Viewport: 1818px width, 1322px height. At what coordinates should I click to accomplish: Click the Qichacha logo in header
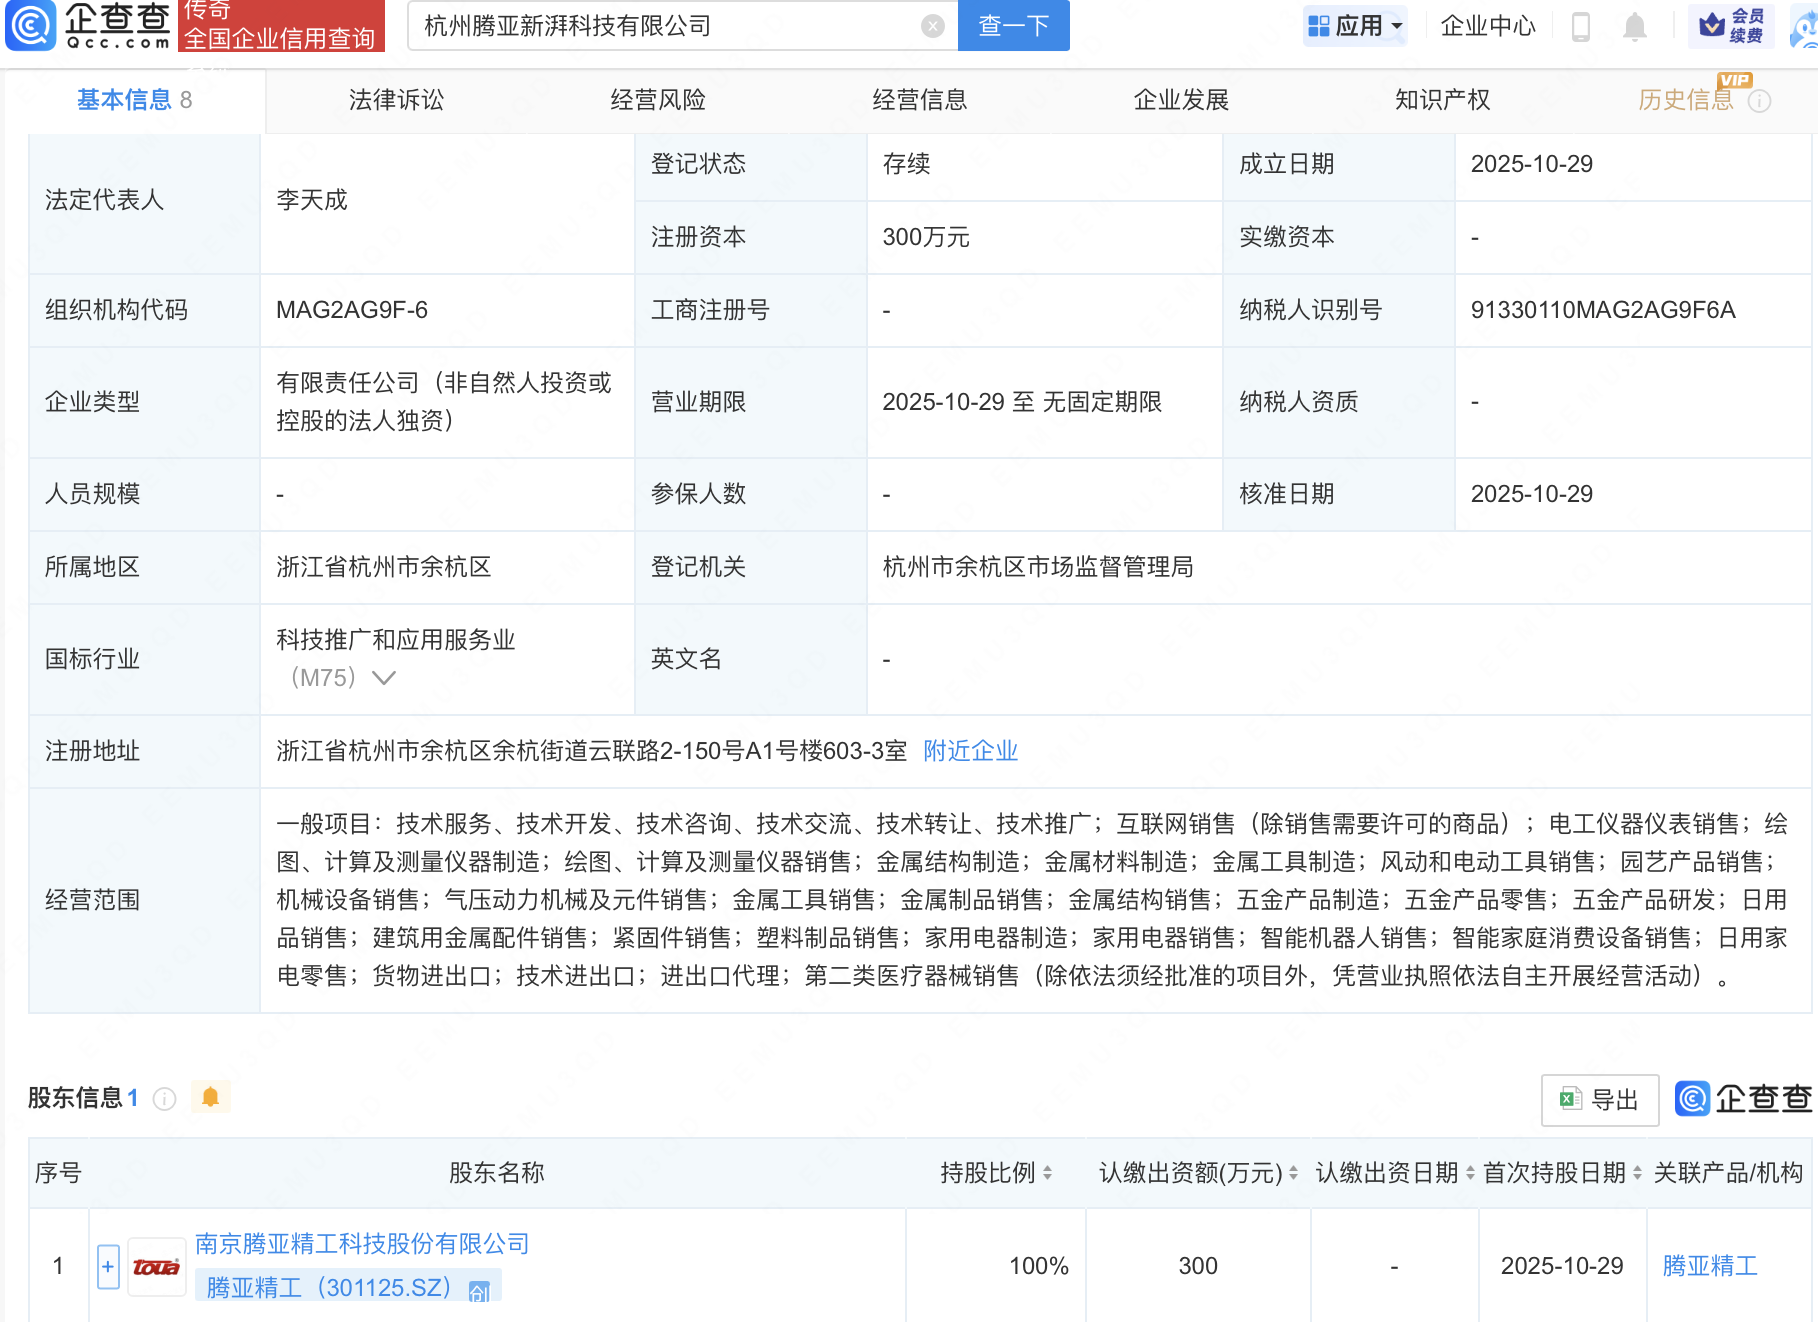[x=90, y=26]
